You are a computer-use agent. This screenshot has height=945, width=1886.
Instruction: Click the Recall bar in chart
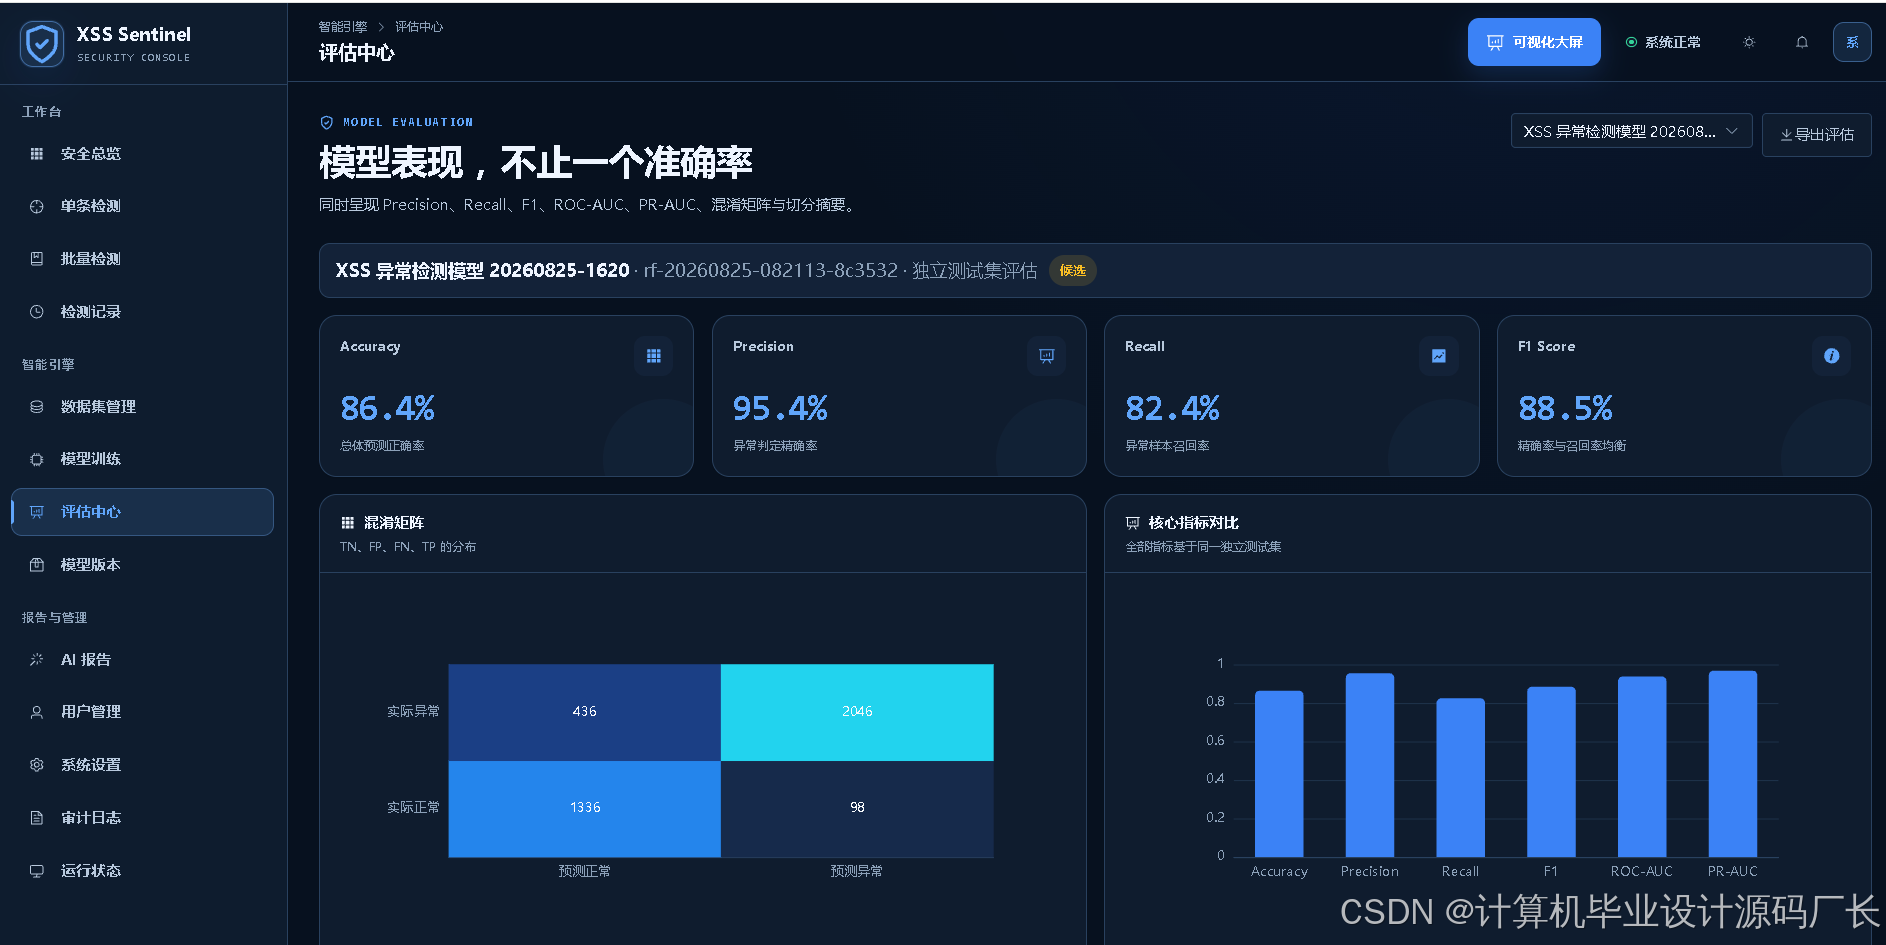click(1461, 778)
